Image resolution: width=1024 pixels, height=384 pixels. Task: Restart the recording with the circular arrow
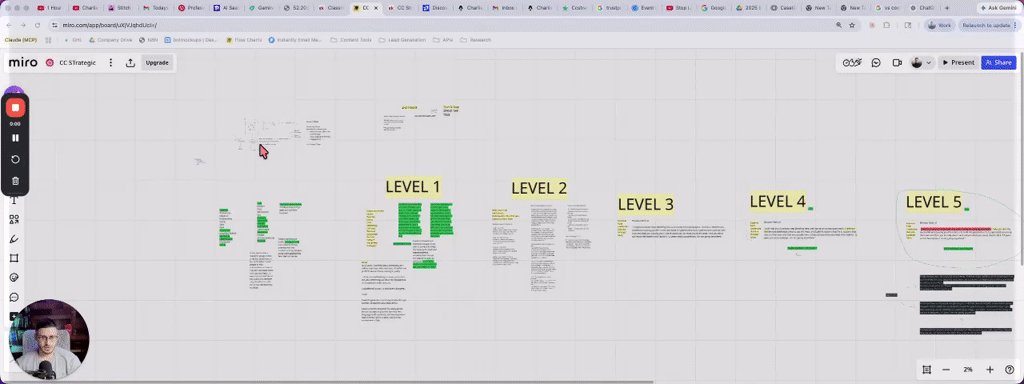coord(16,159)
